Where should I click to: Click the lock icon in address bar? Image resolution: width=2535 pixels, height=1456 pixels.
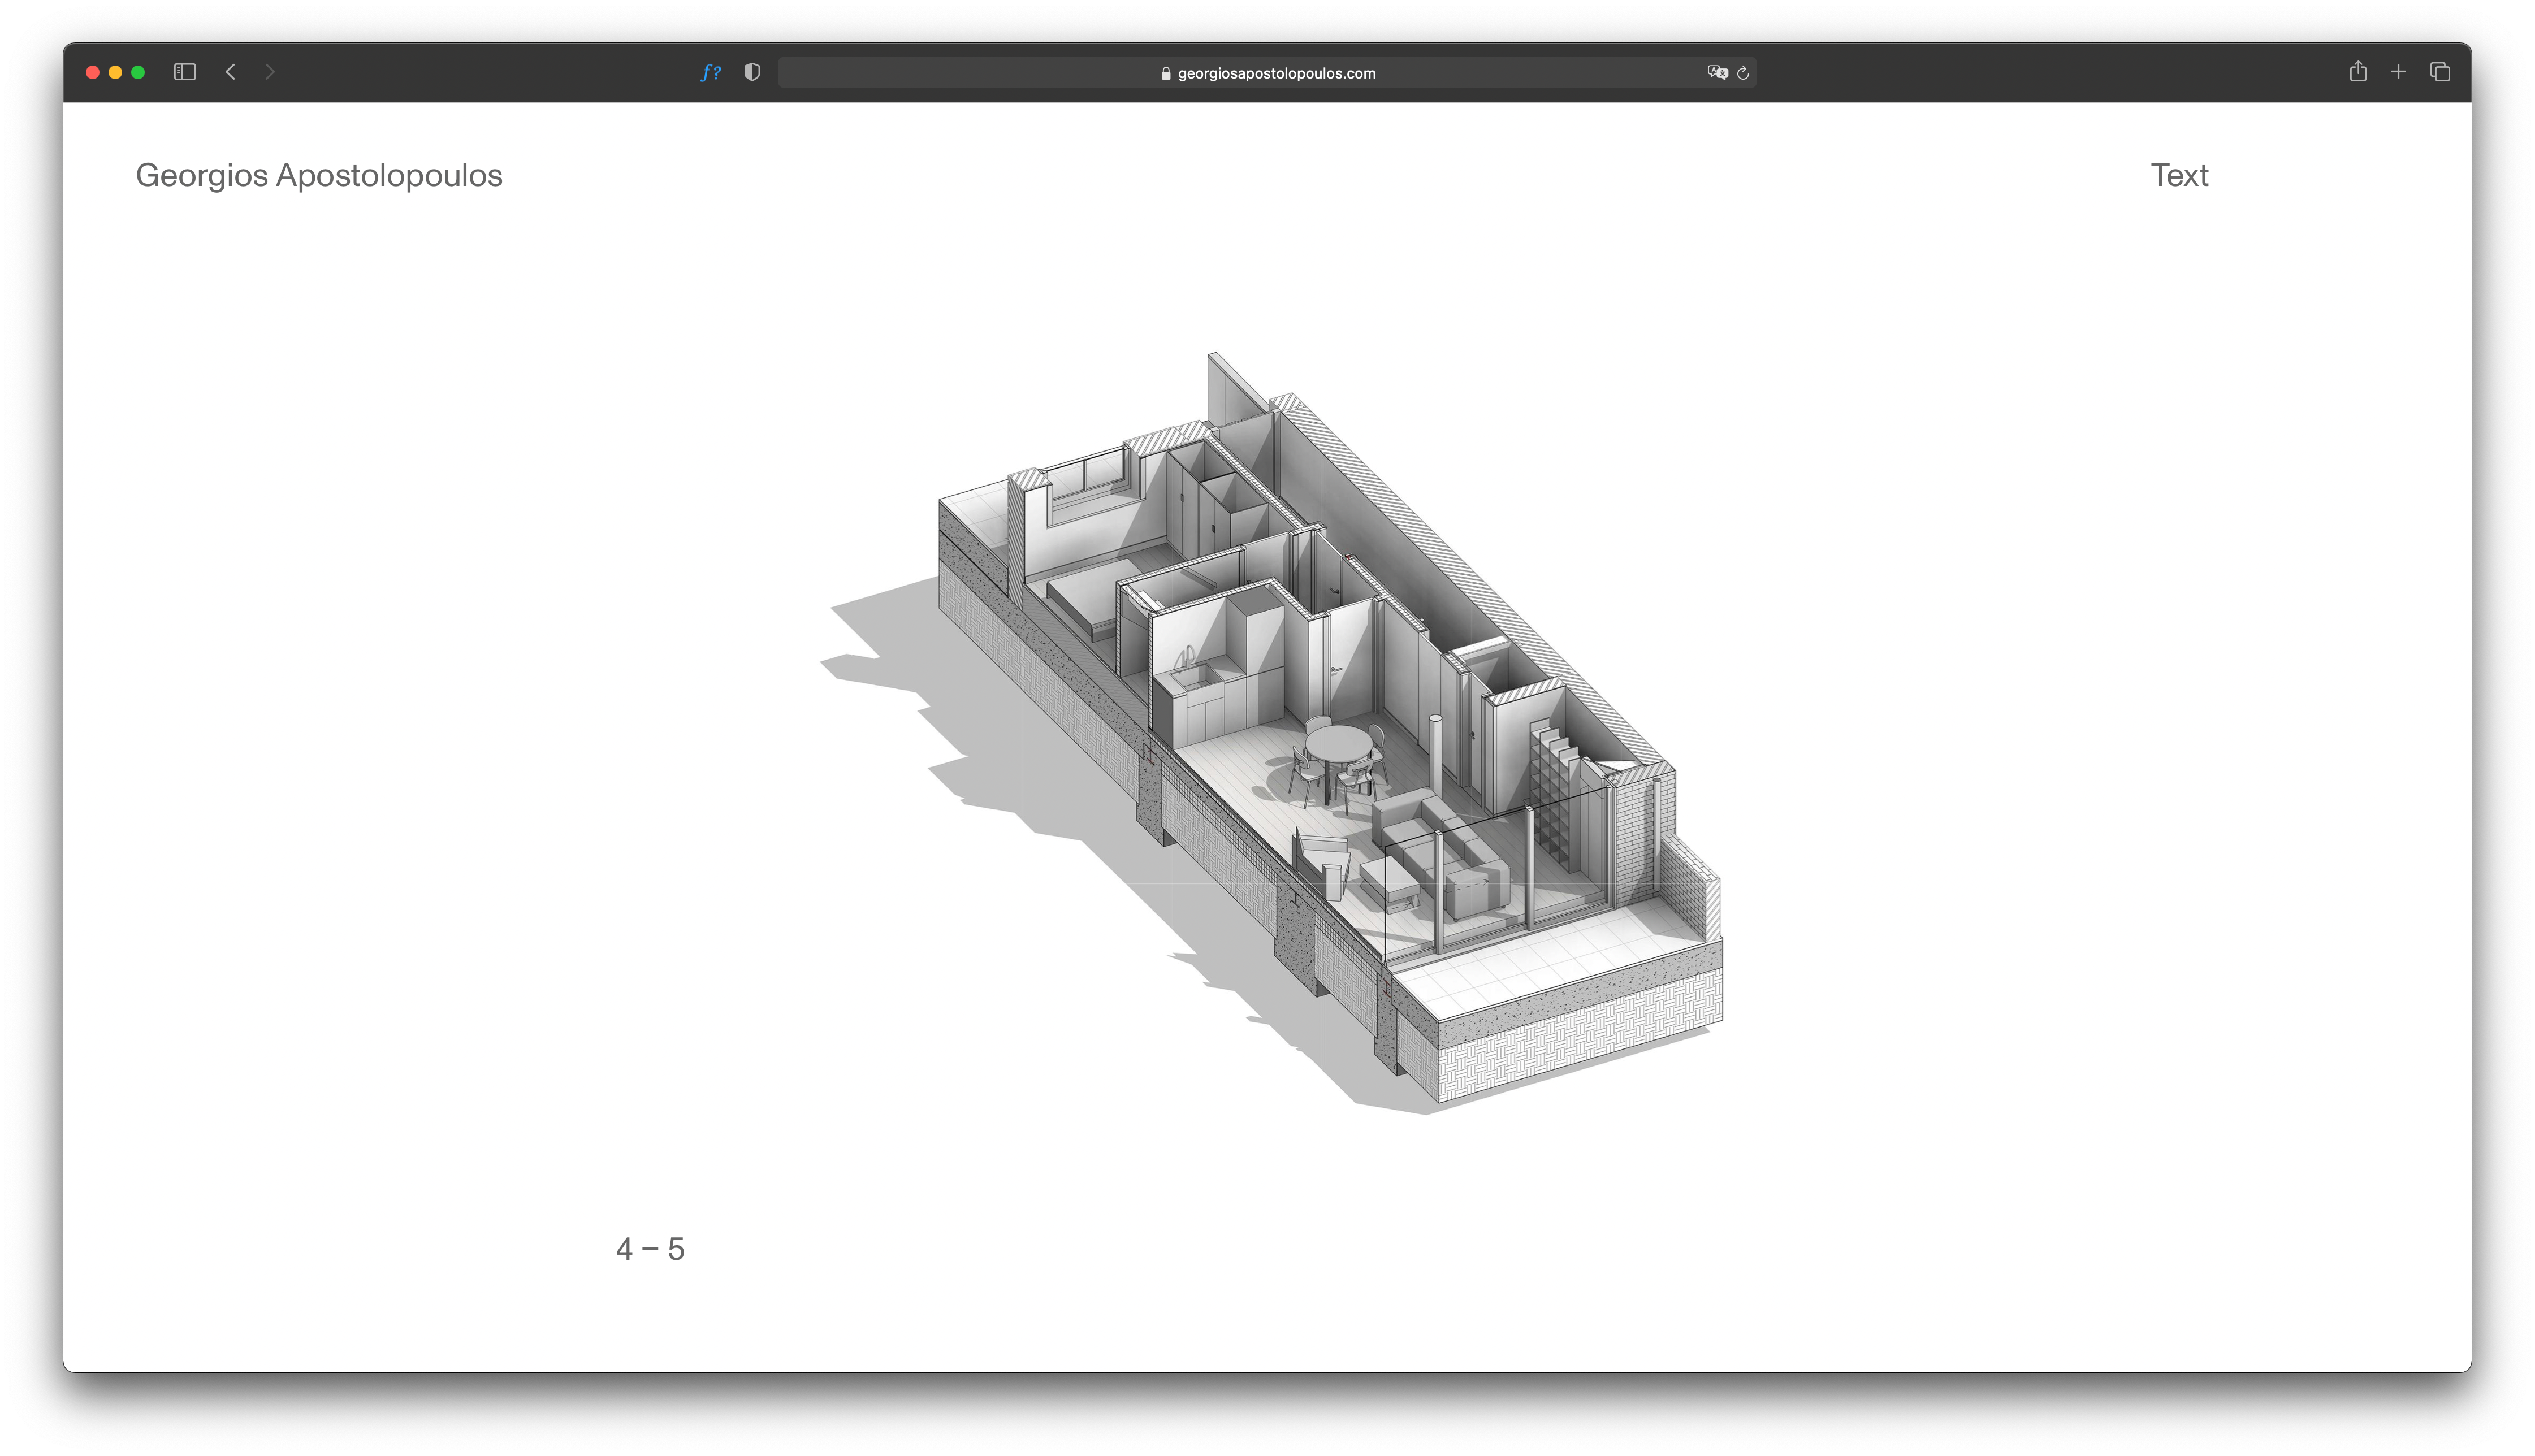click(1165, 73)
